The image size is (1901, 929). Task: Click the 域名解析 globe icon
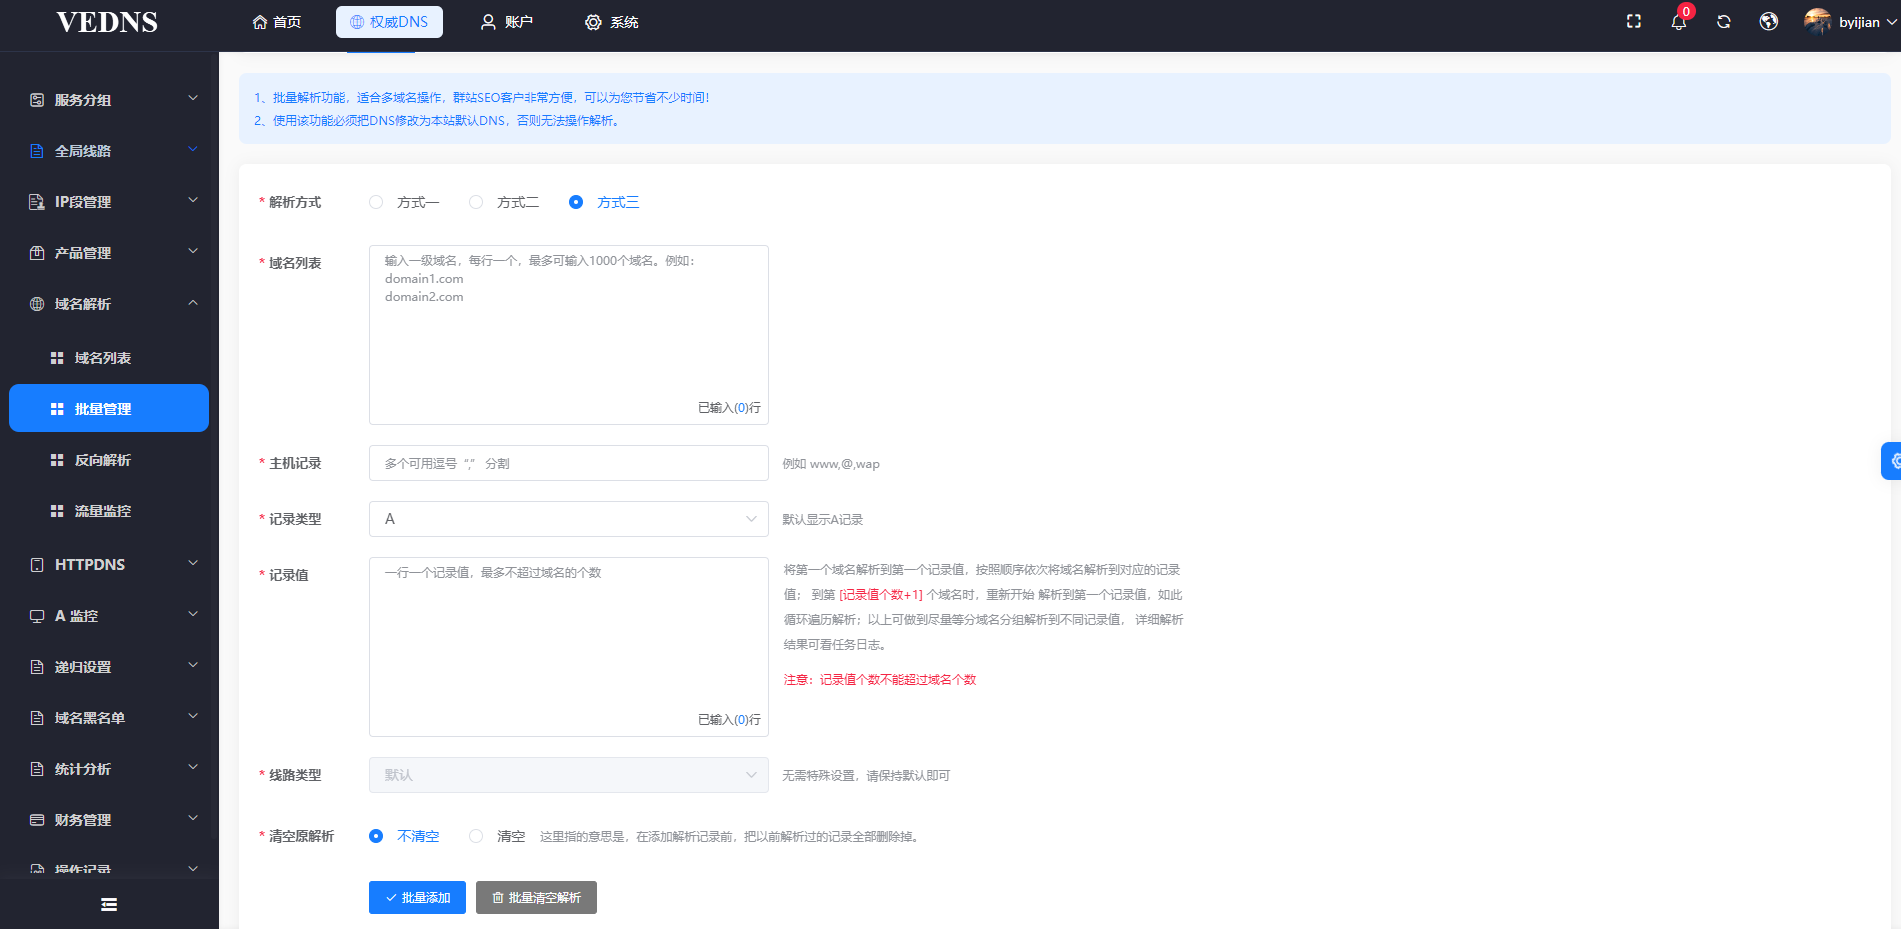(37, 304)
